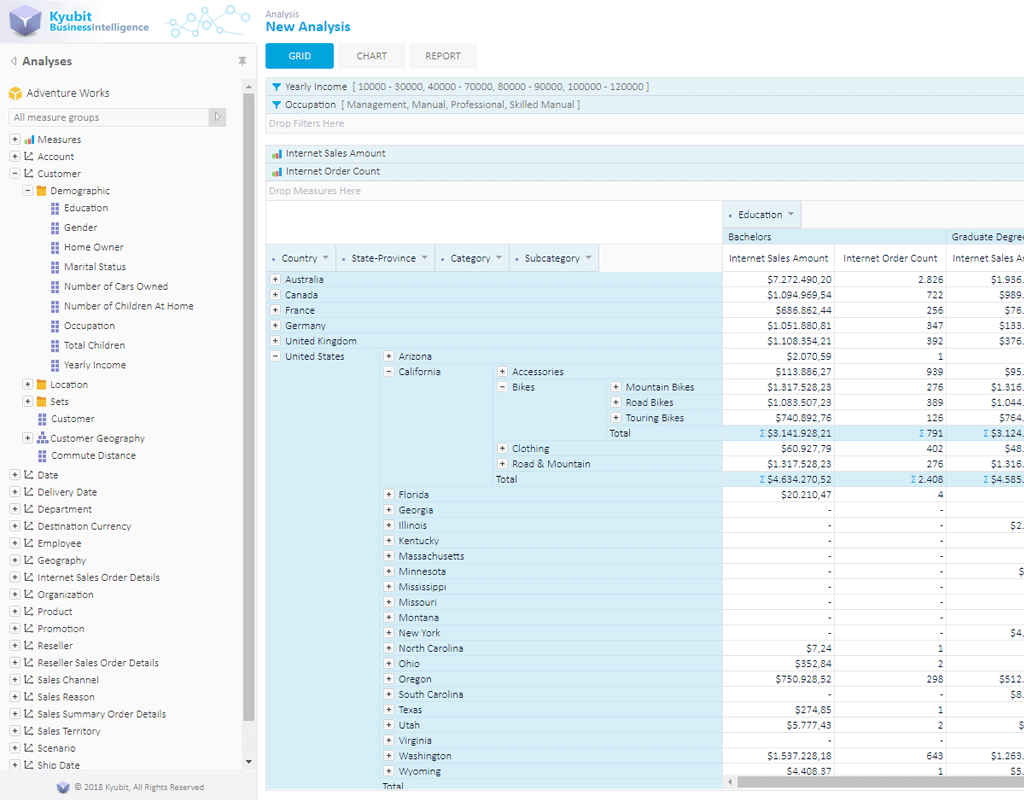Expand the Mountain Bikes subcategory row
The image size is (1024, 800).
(x=616, y=387)
